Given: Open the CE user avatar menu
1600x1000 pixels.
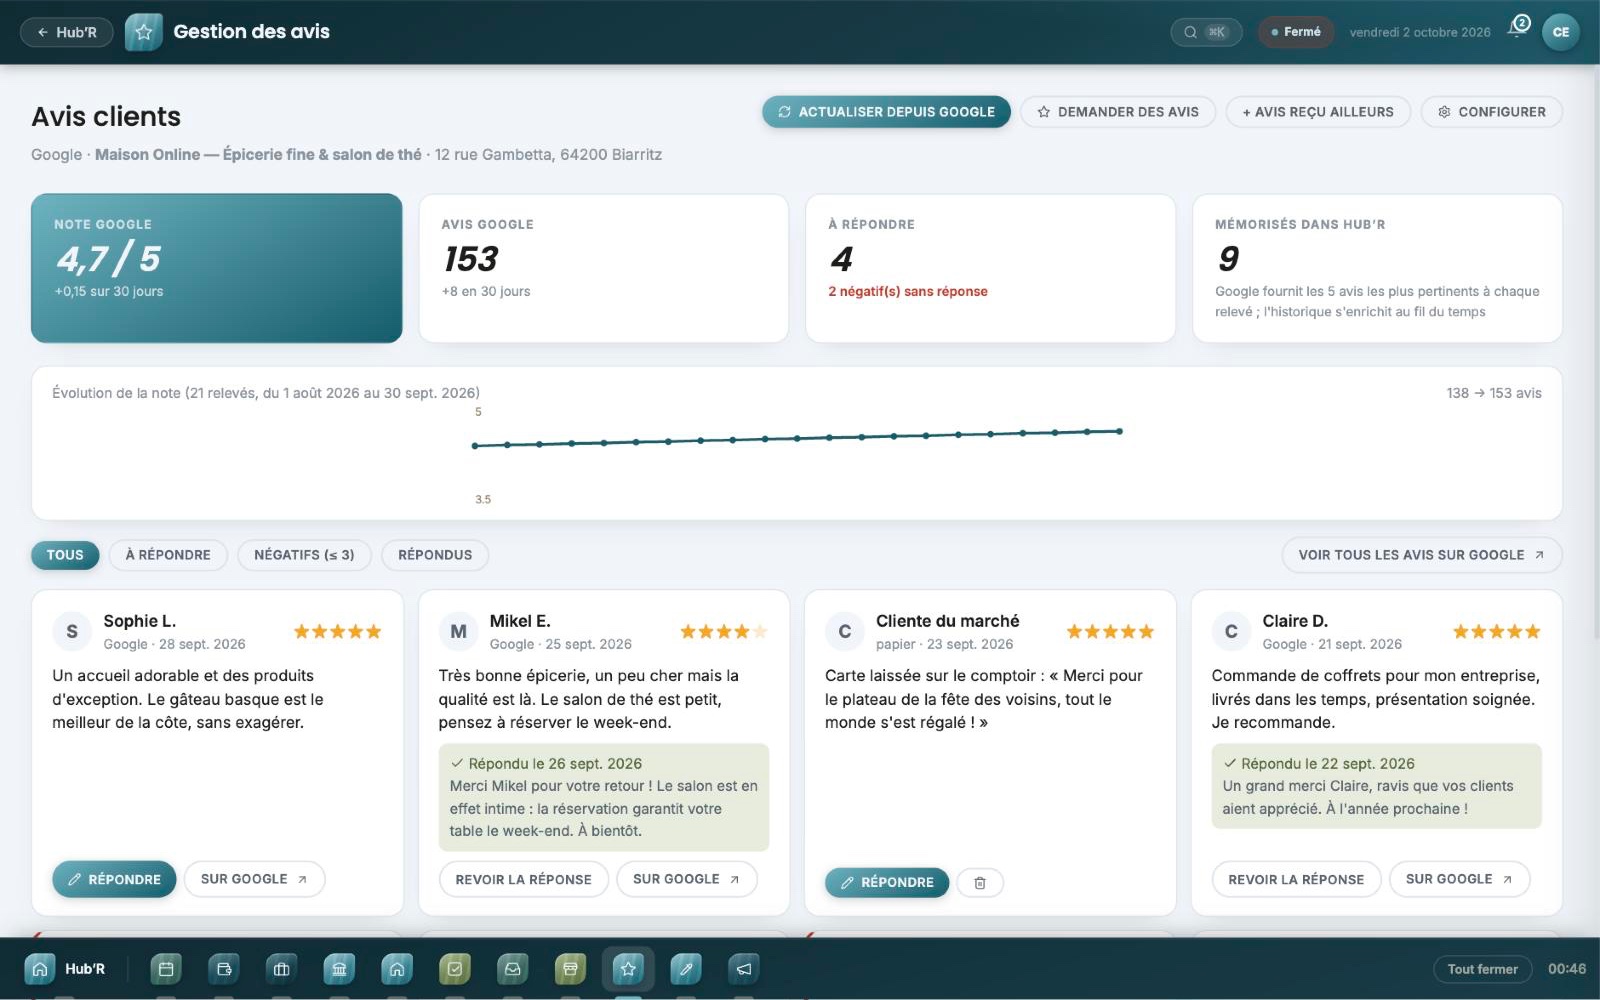Looking at the screenshot, I should (1561, 32).
